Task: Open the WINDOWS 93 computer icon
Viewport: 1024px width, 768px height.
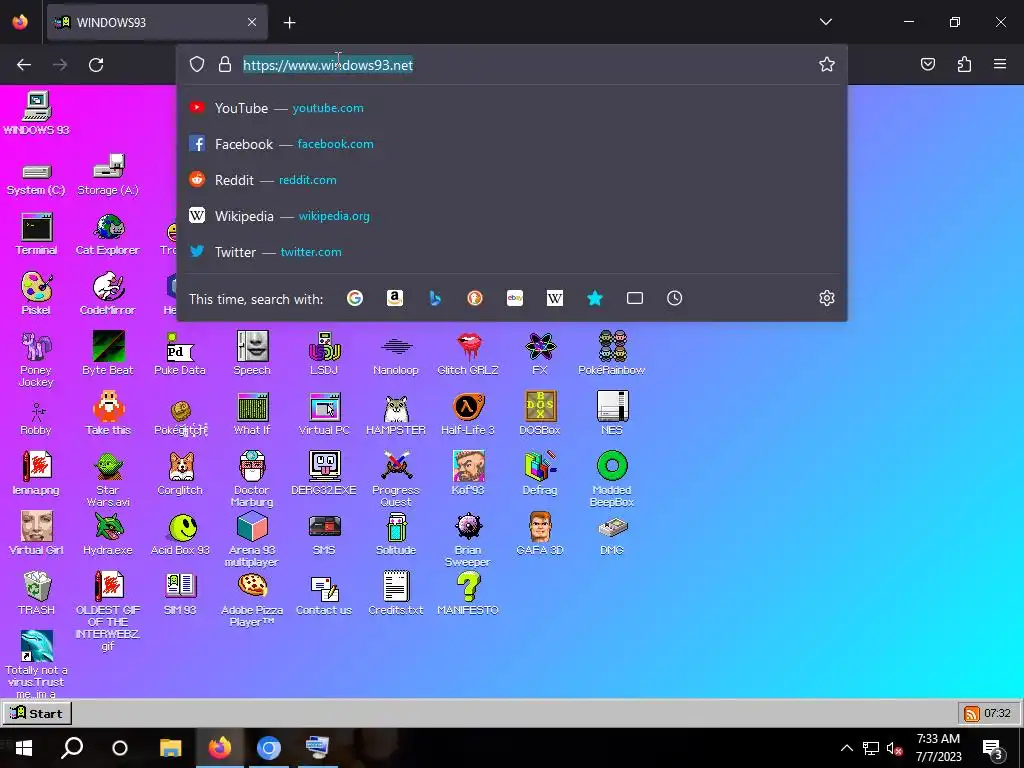Action: (x=37, y=107)
